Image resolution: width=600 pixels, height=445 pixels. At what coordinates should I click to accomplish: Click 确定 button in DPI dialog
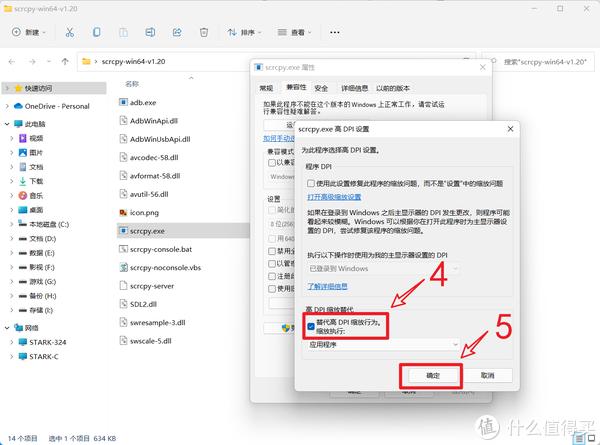[433, 376]
